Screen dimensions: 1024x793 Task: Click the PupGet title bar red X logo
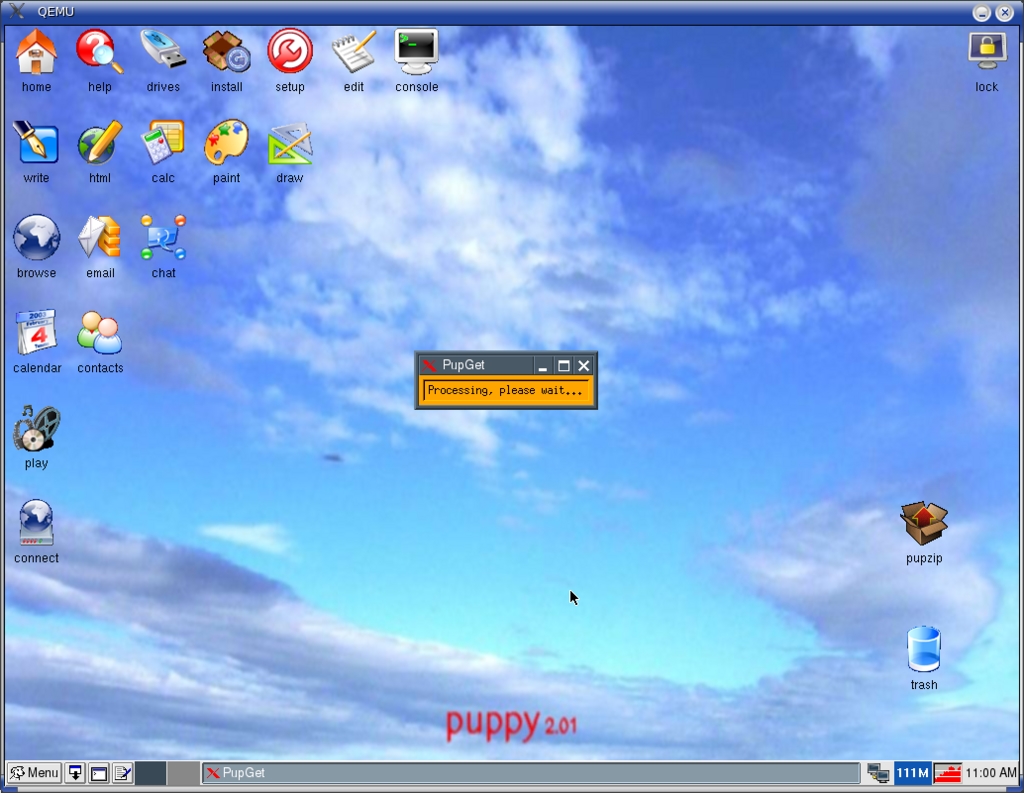point(429,365)
